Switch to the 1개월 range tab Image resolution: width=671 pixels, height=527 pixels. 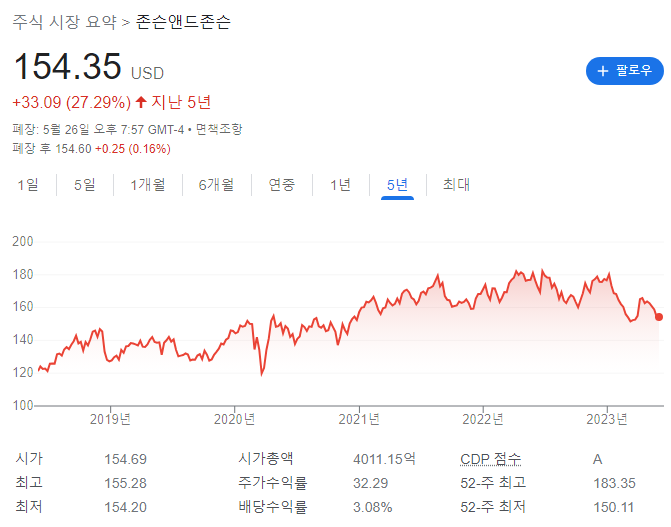pos(148,185)
